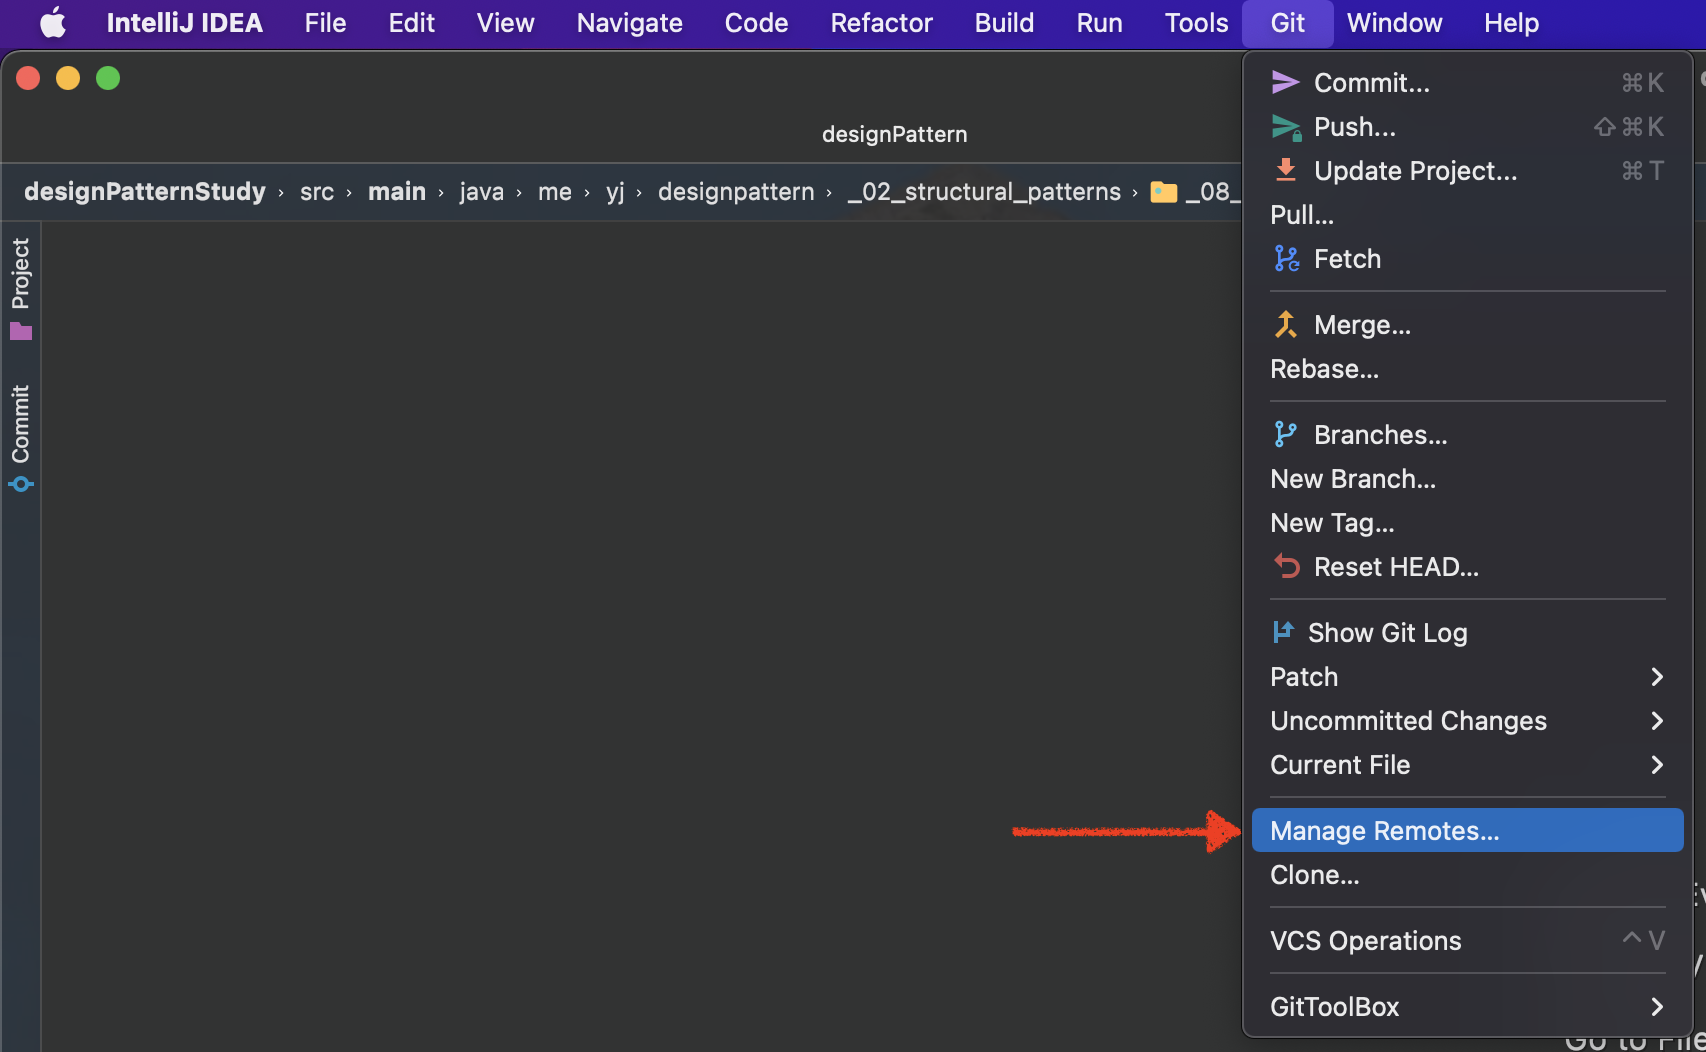Click designPatternStudy breadcrumb root
This screenshot has height=1052, width=1706.
145,191
